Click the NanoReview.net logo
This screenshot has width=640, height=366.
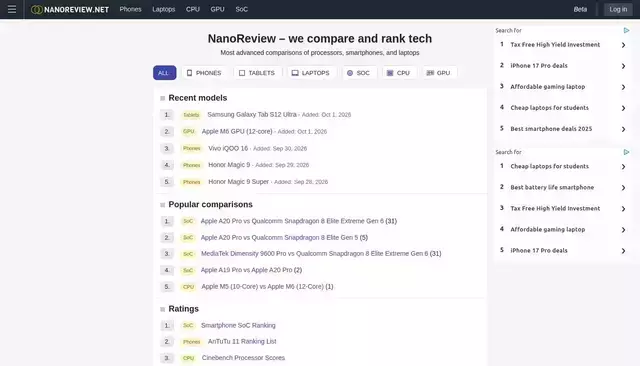(x=70, y=9)
